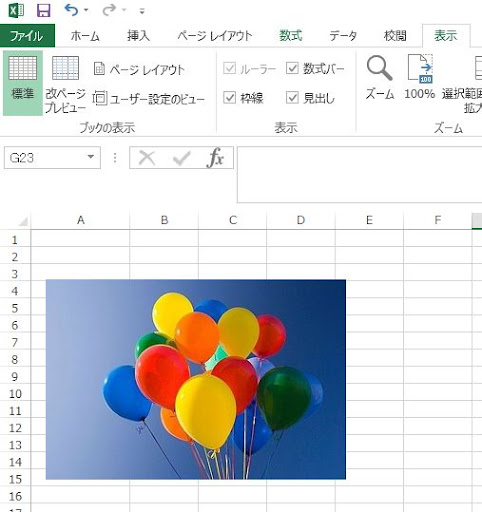Reset zoom with the 100% button
The image size is (482, 512).
(420, 77)
